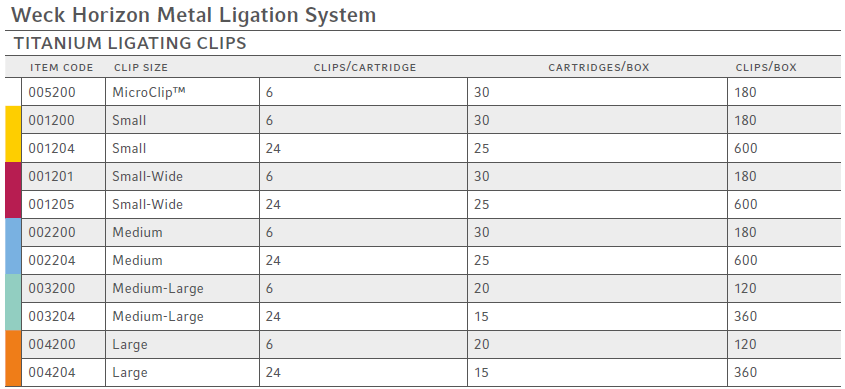Click the TITANIUM LIGATING CLIPS heading
The height and width of the screenshot is (389, 845).
click(x=130, y=43)
